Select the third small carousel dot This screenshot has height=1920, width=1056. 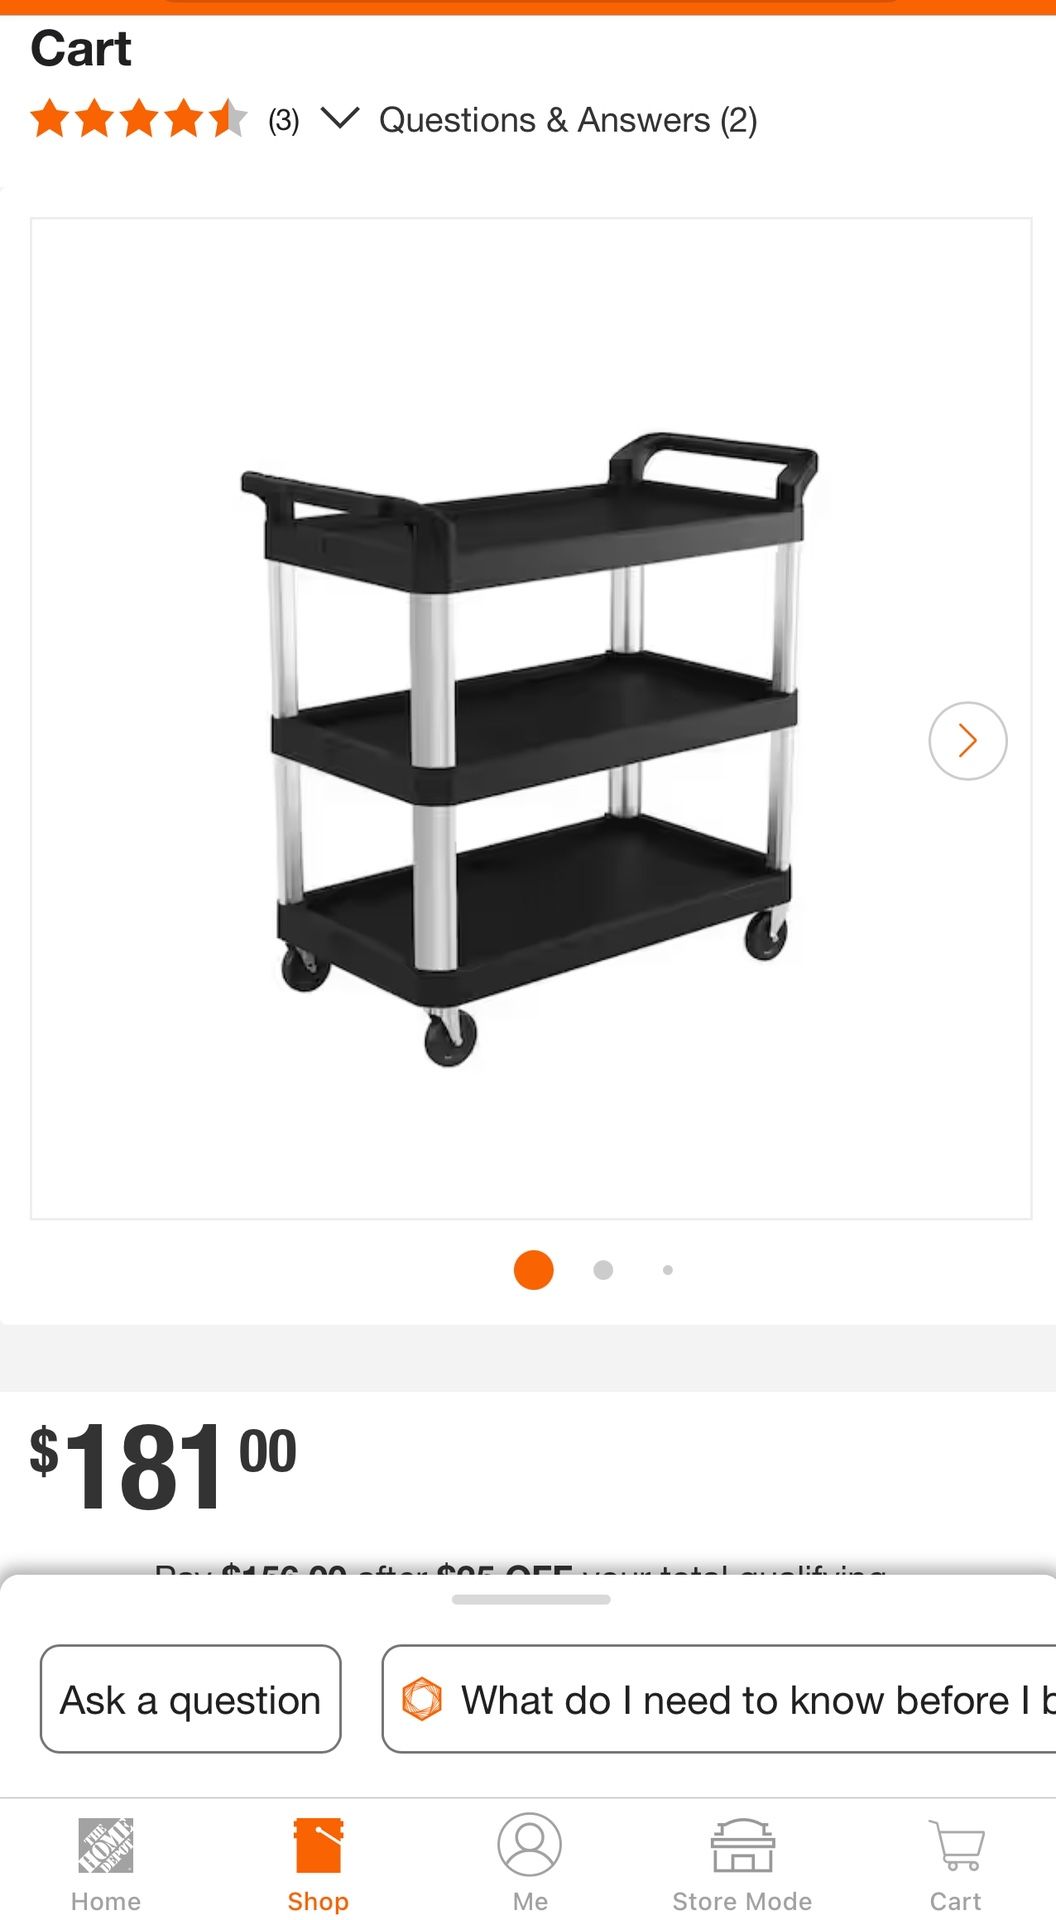pyautogui.click(x=668, y=1270)
